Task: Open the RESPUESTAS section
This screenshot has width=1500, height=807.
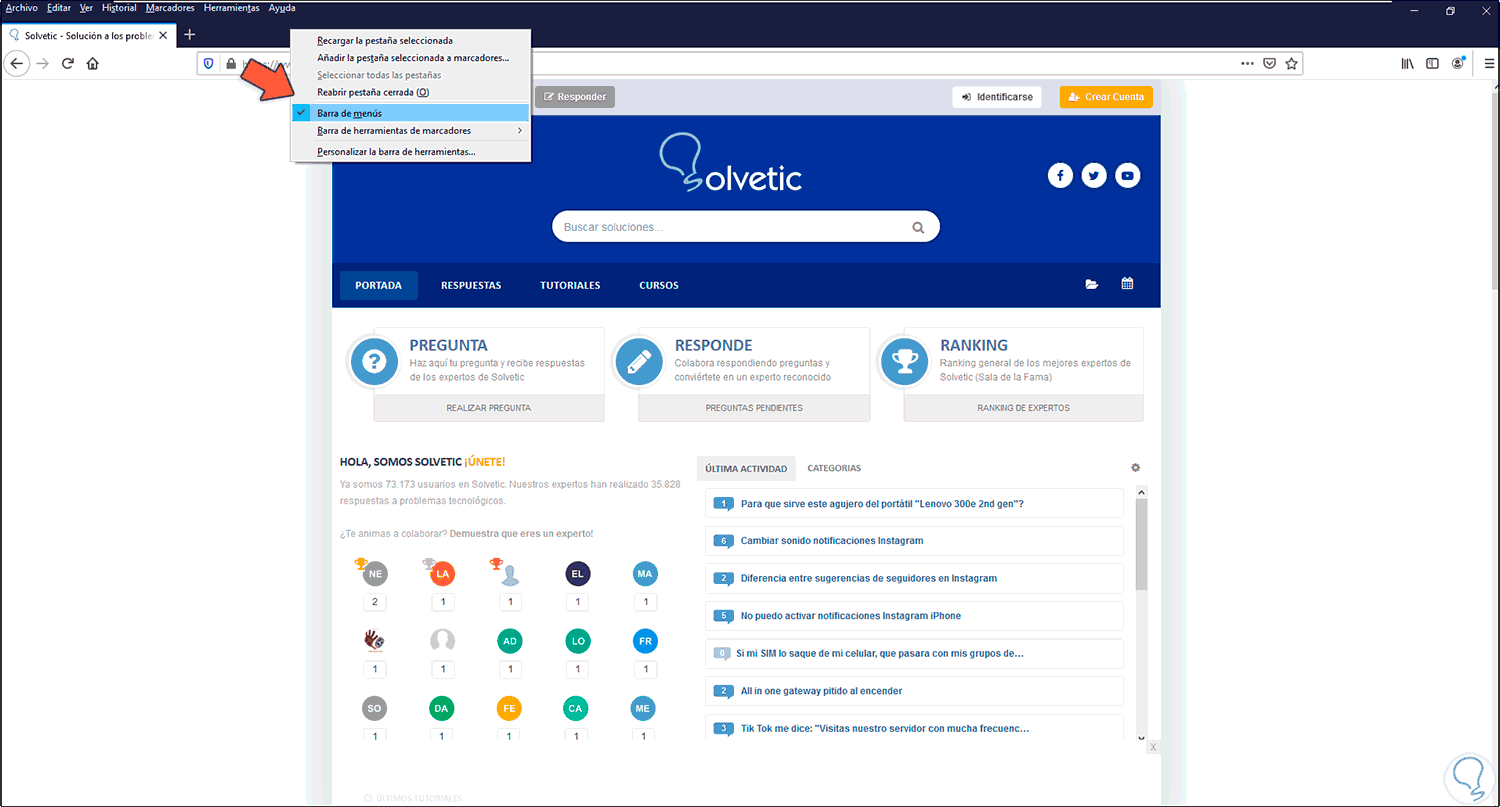Action: 471,285
